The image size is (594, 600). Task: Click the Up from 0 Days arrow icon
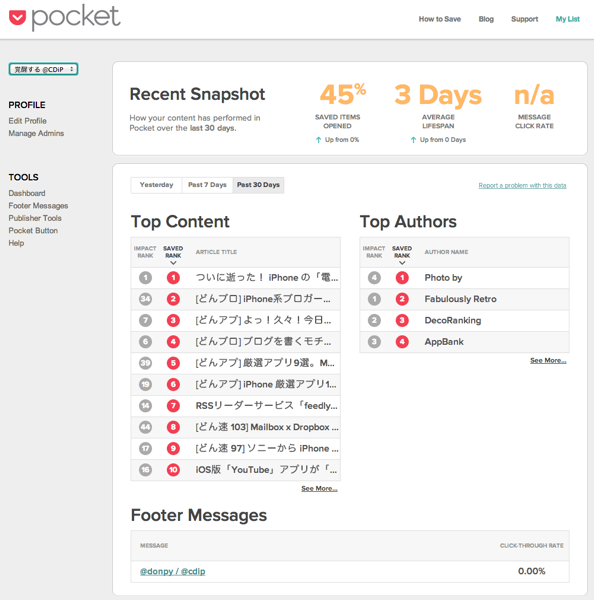click(x=413, y=140)
